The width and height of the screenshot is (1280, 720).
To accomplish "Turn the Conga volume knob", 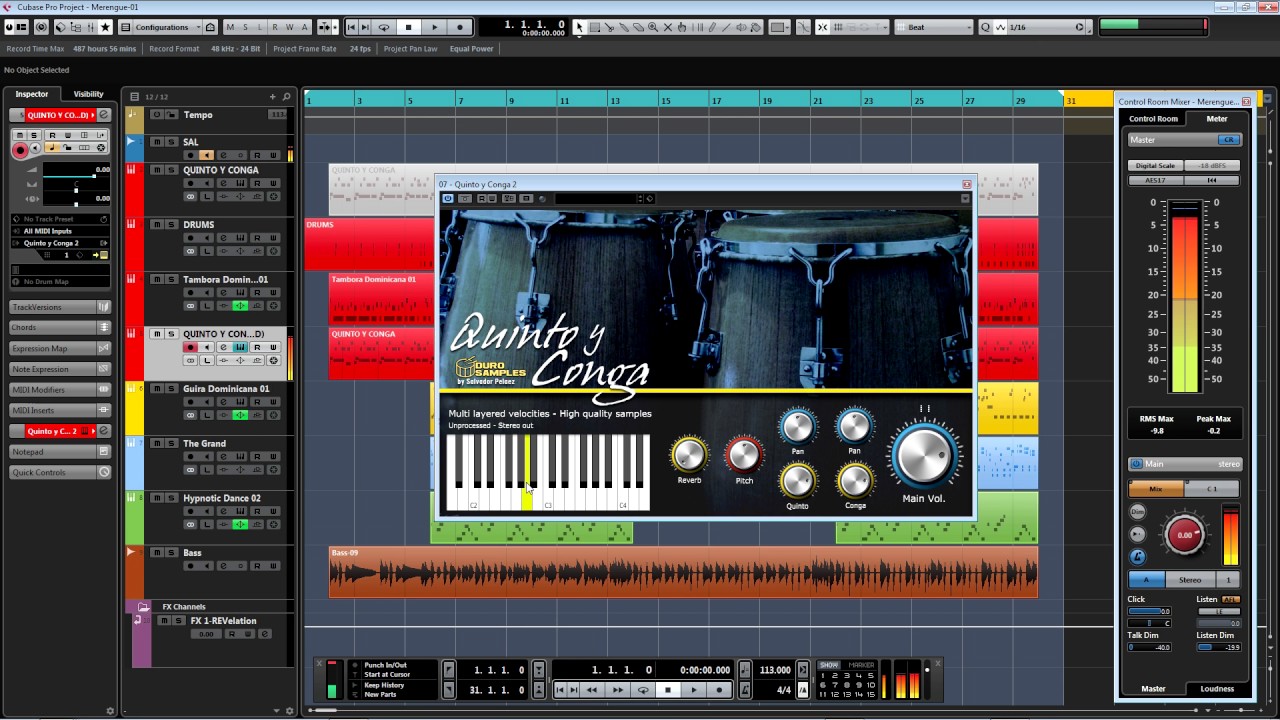I will point(855,482).
